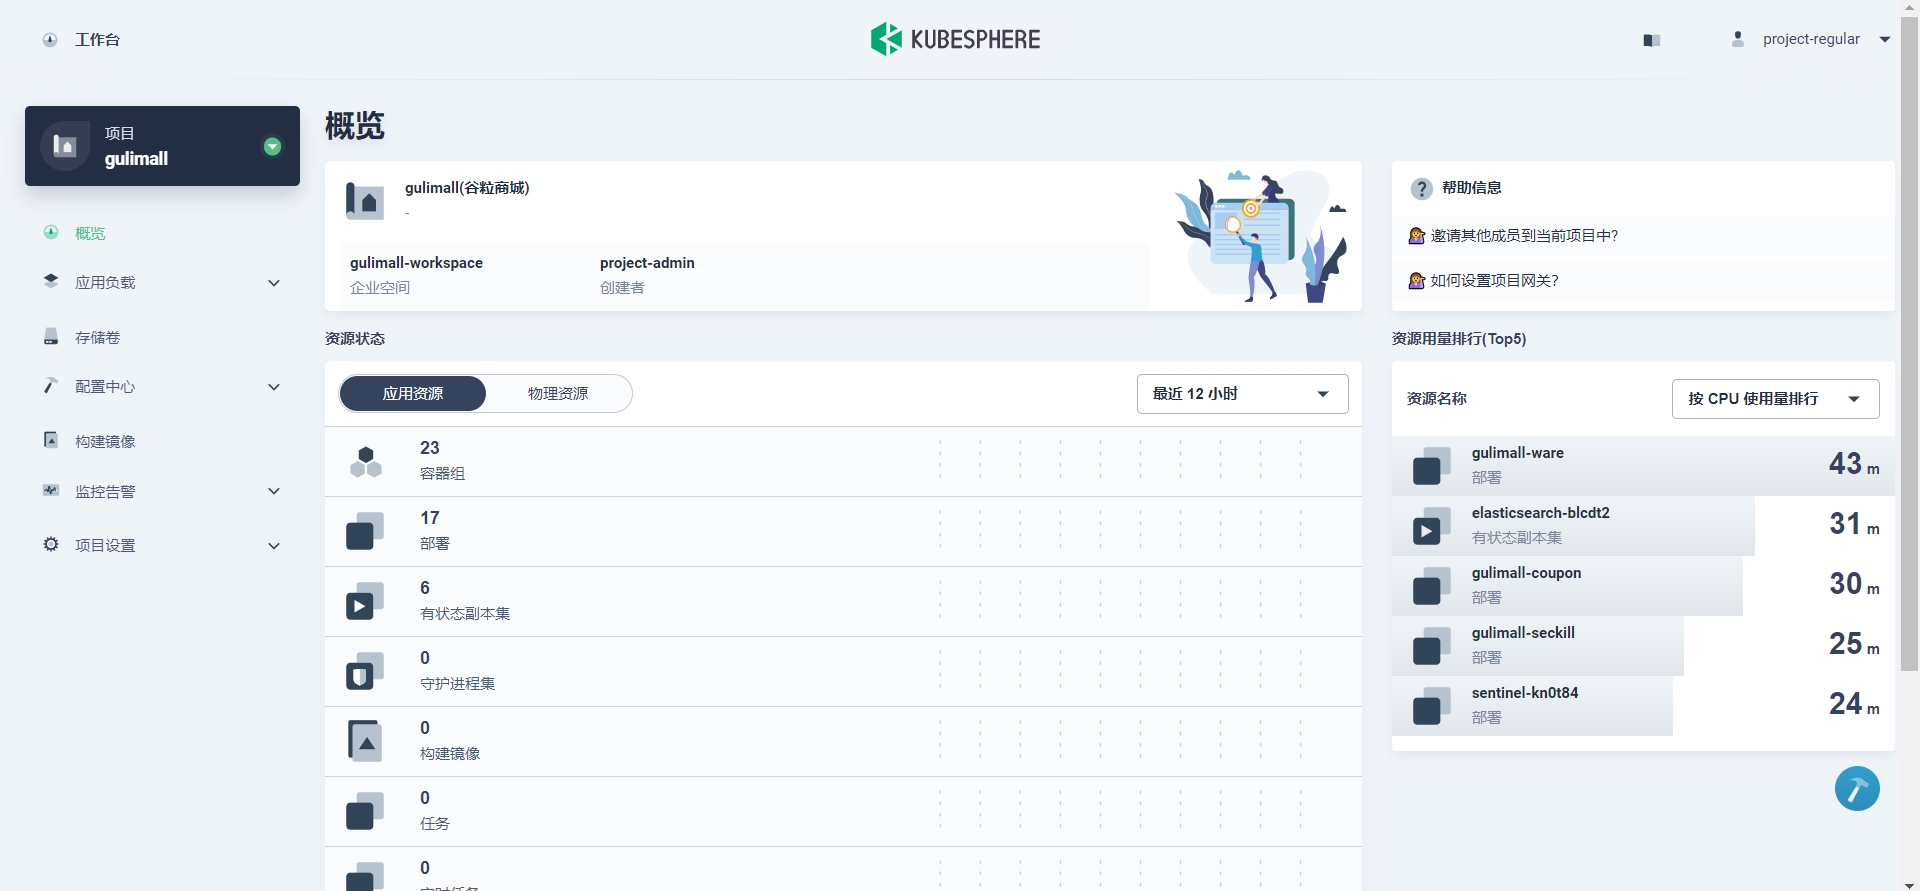
Task: Switch to 物理资源 physical resources view
Action: [x=558, y=394]
